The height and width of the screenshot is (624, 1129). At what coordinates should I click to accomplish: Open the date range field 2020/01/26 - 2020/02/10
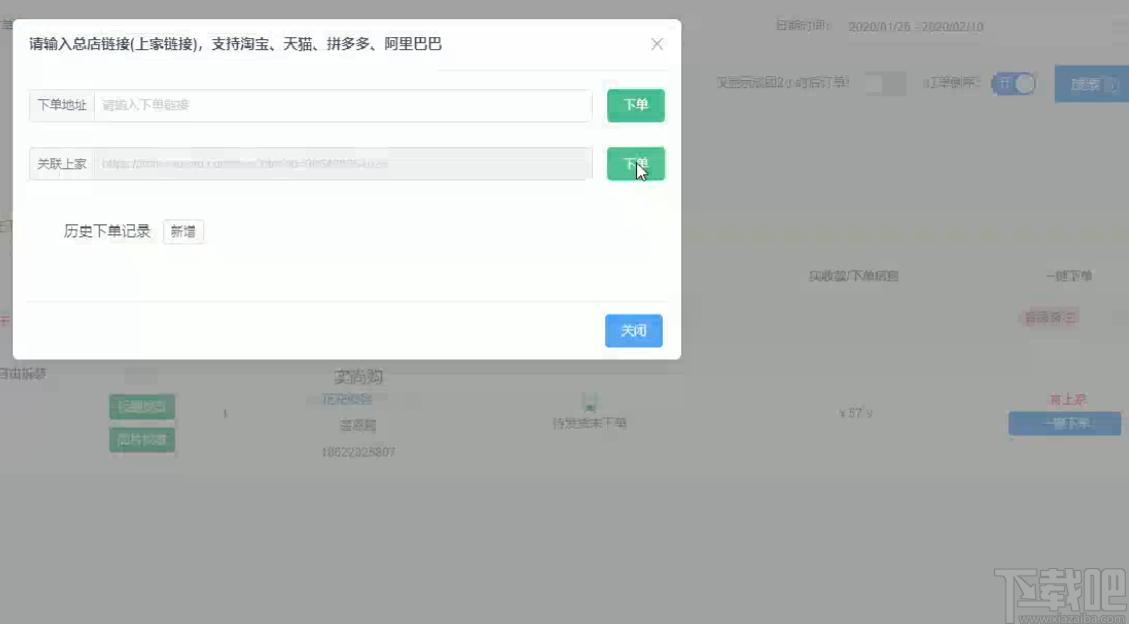click(915, 27)
